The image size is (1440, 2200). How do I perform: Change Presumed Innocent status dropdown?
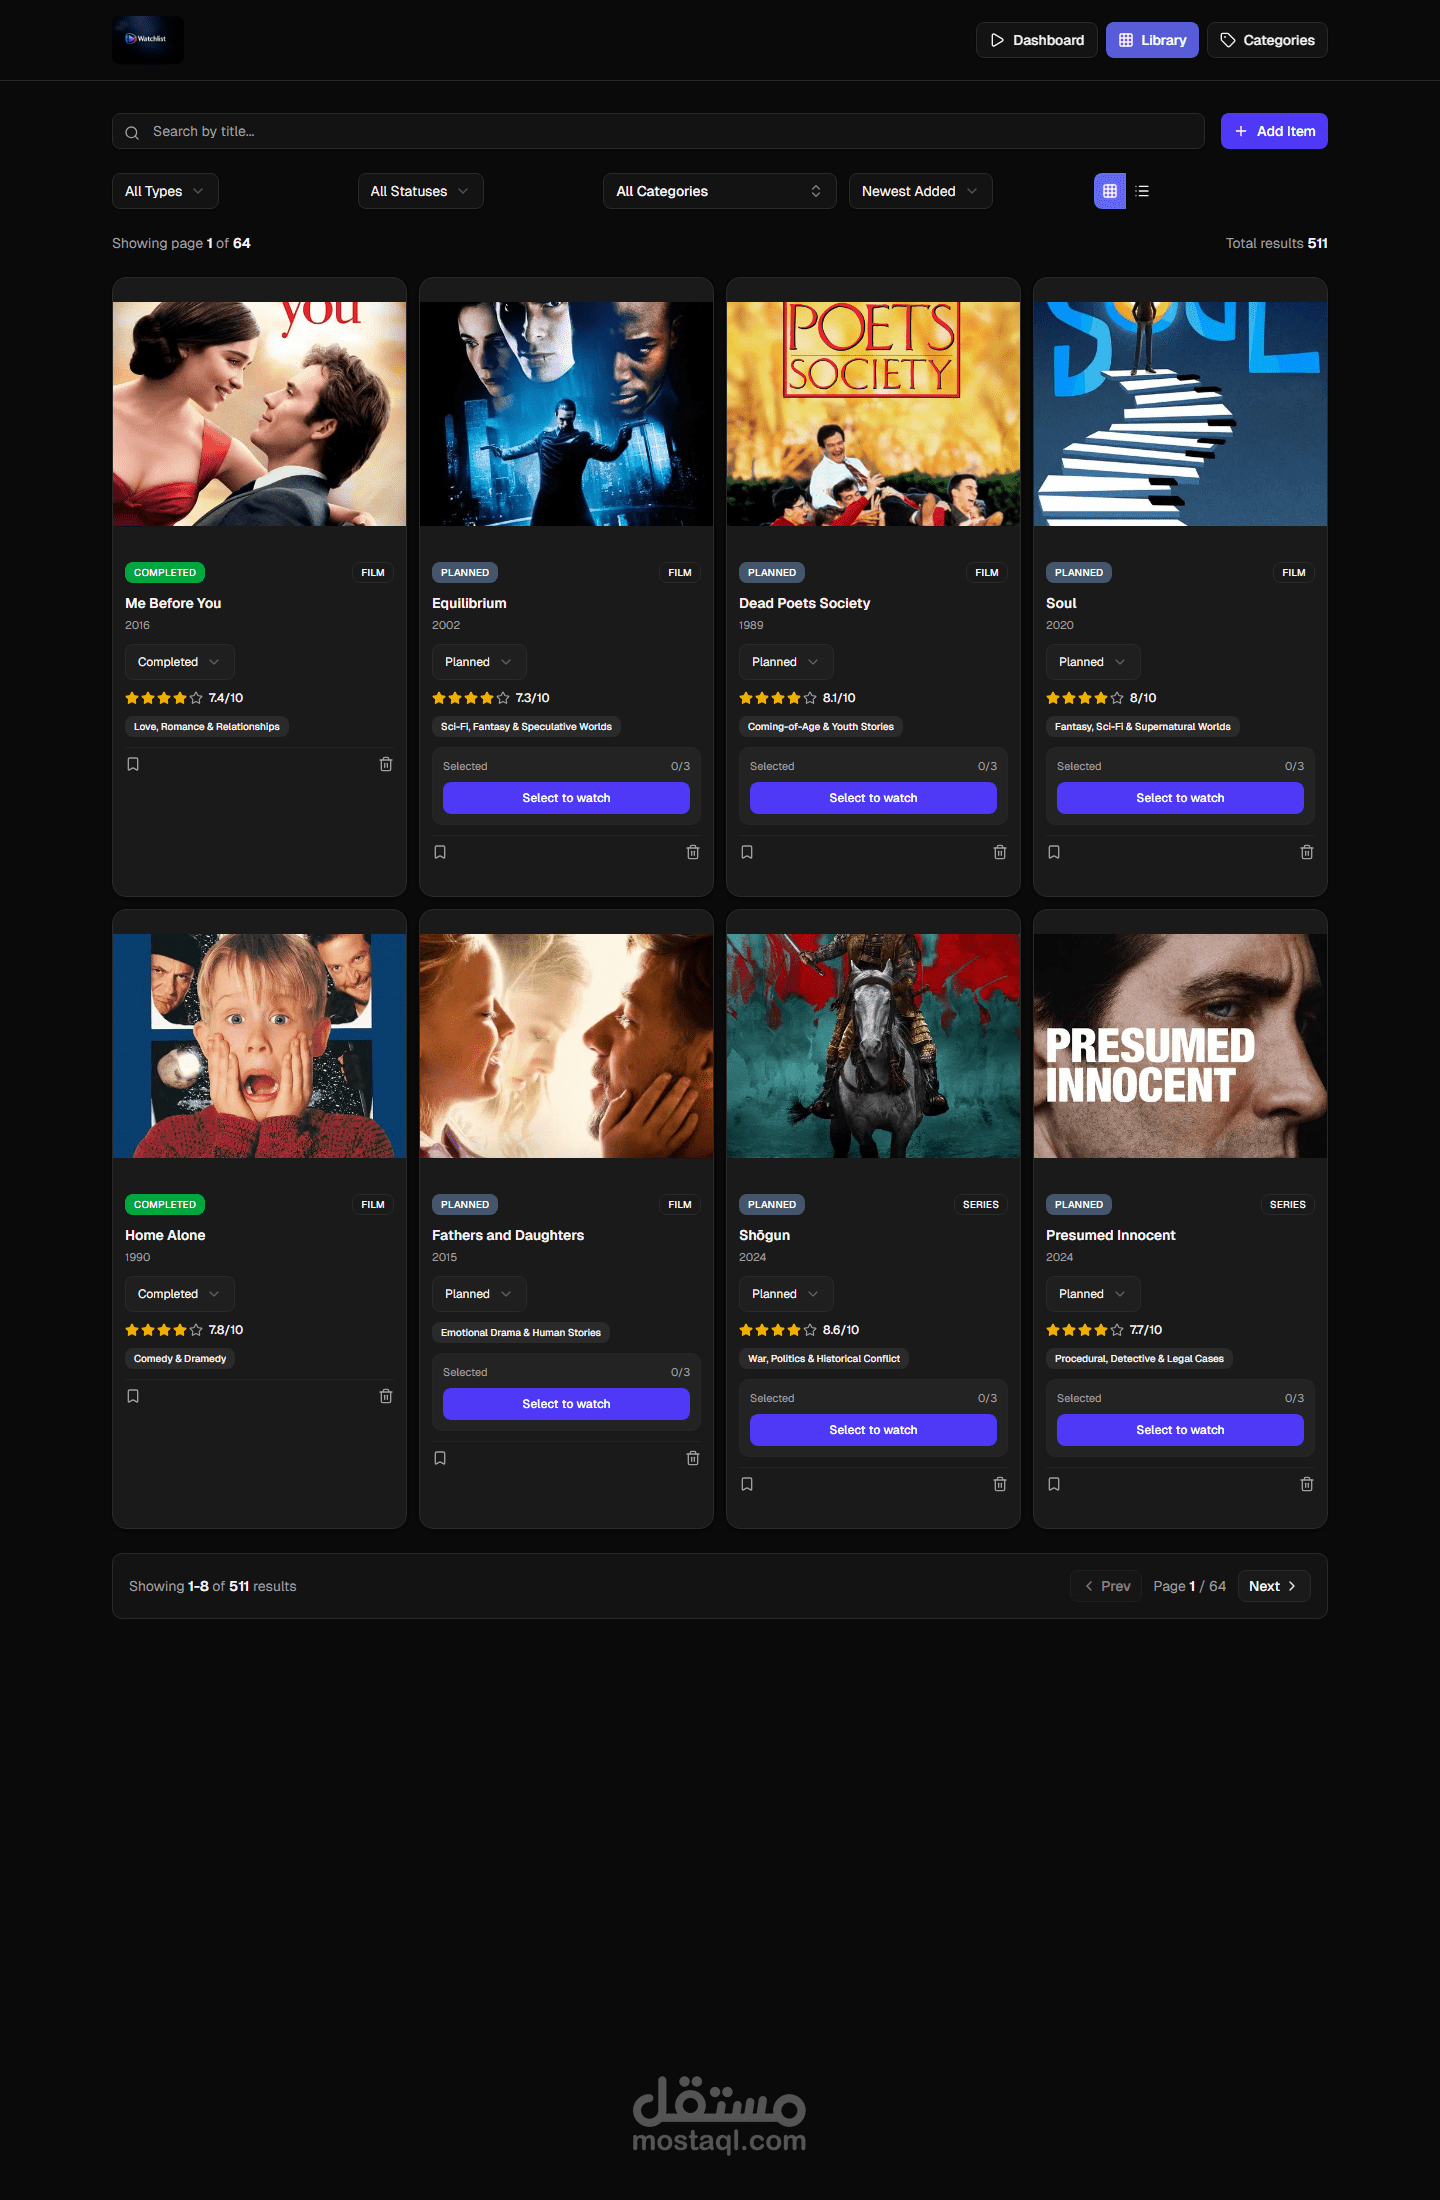coord(1093,1294)
